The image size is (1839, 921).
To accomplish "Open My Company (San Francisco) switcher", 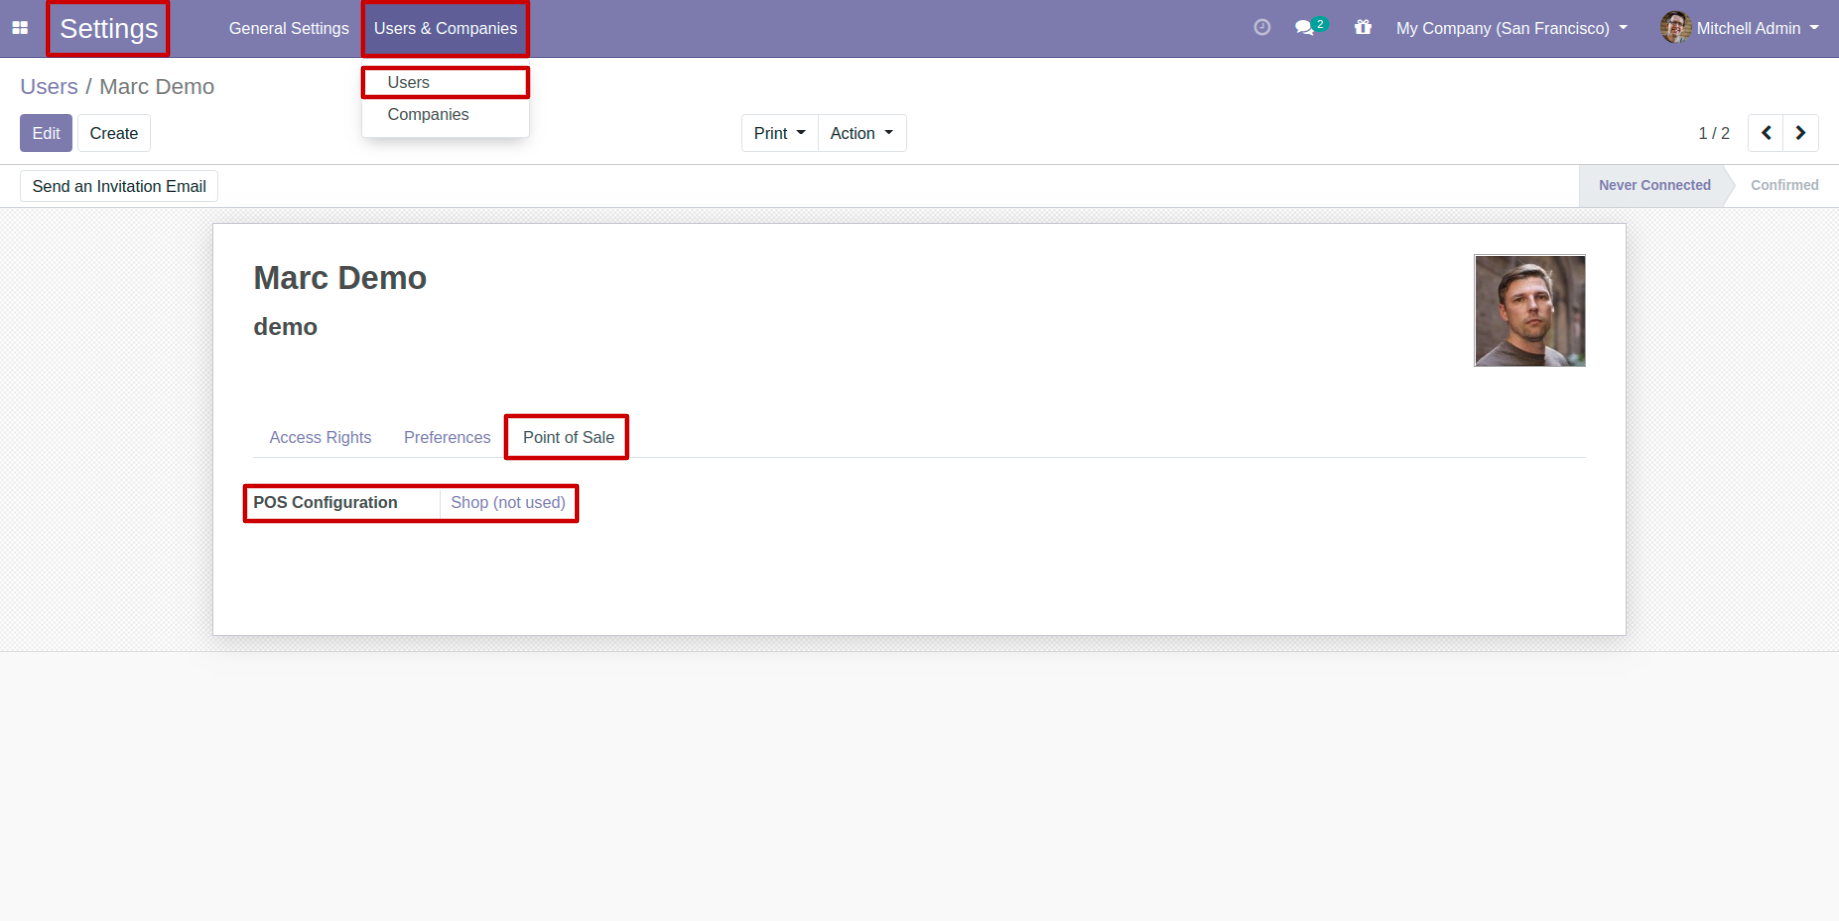I will [x=1512, y=28].
